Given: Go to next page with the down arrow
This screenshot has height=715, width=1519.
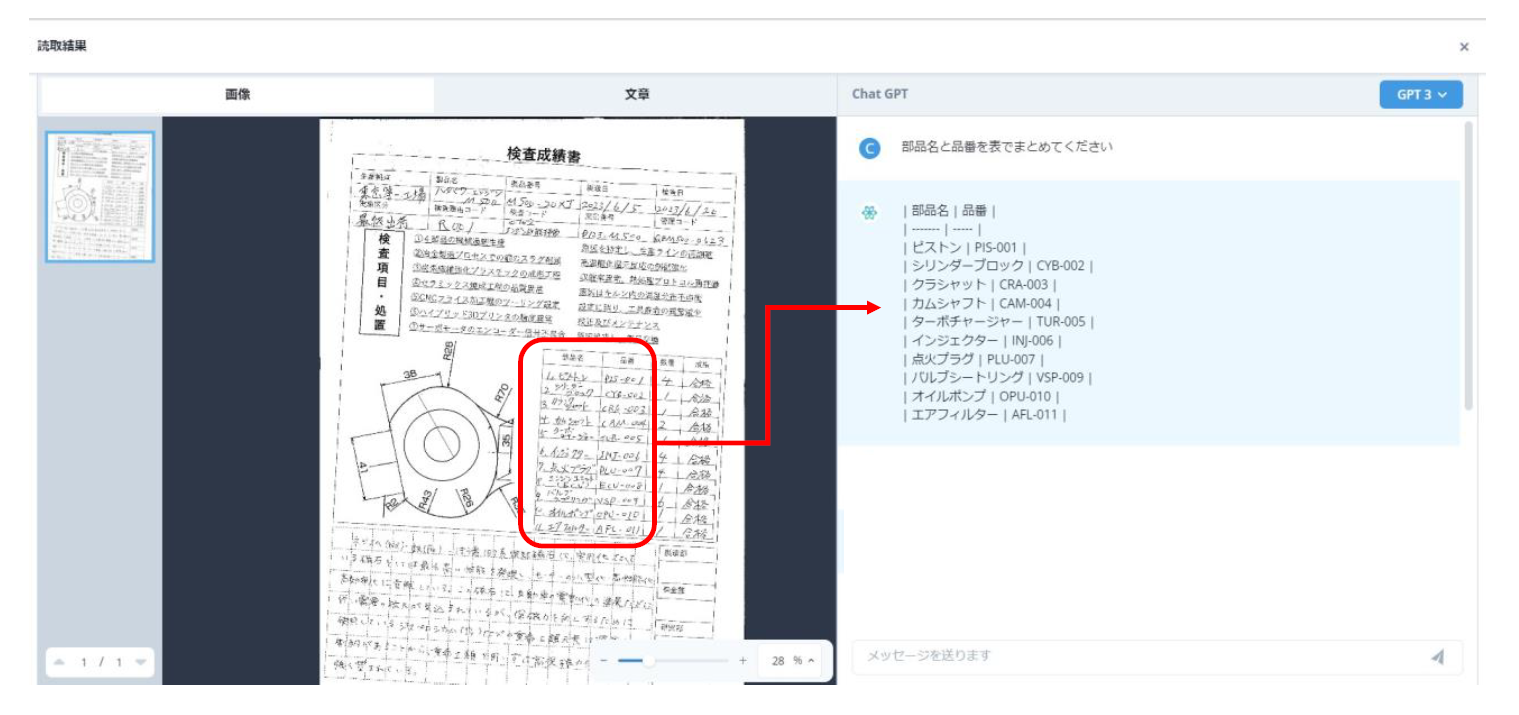Looking at the screenshot, I should pos(137,660).
